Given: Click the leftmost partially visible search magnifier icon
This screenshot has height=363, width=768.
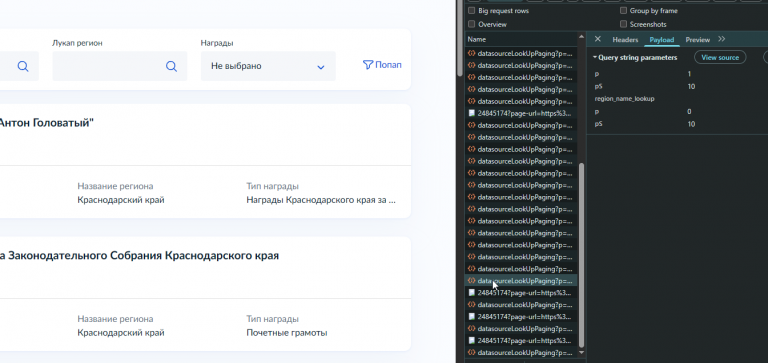Looking at the screenshot, I should click(x=23, y=66).
